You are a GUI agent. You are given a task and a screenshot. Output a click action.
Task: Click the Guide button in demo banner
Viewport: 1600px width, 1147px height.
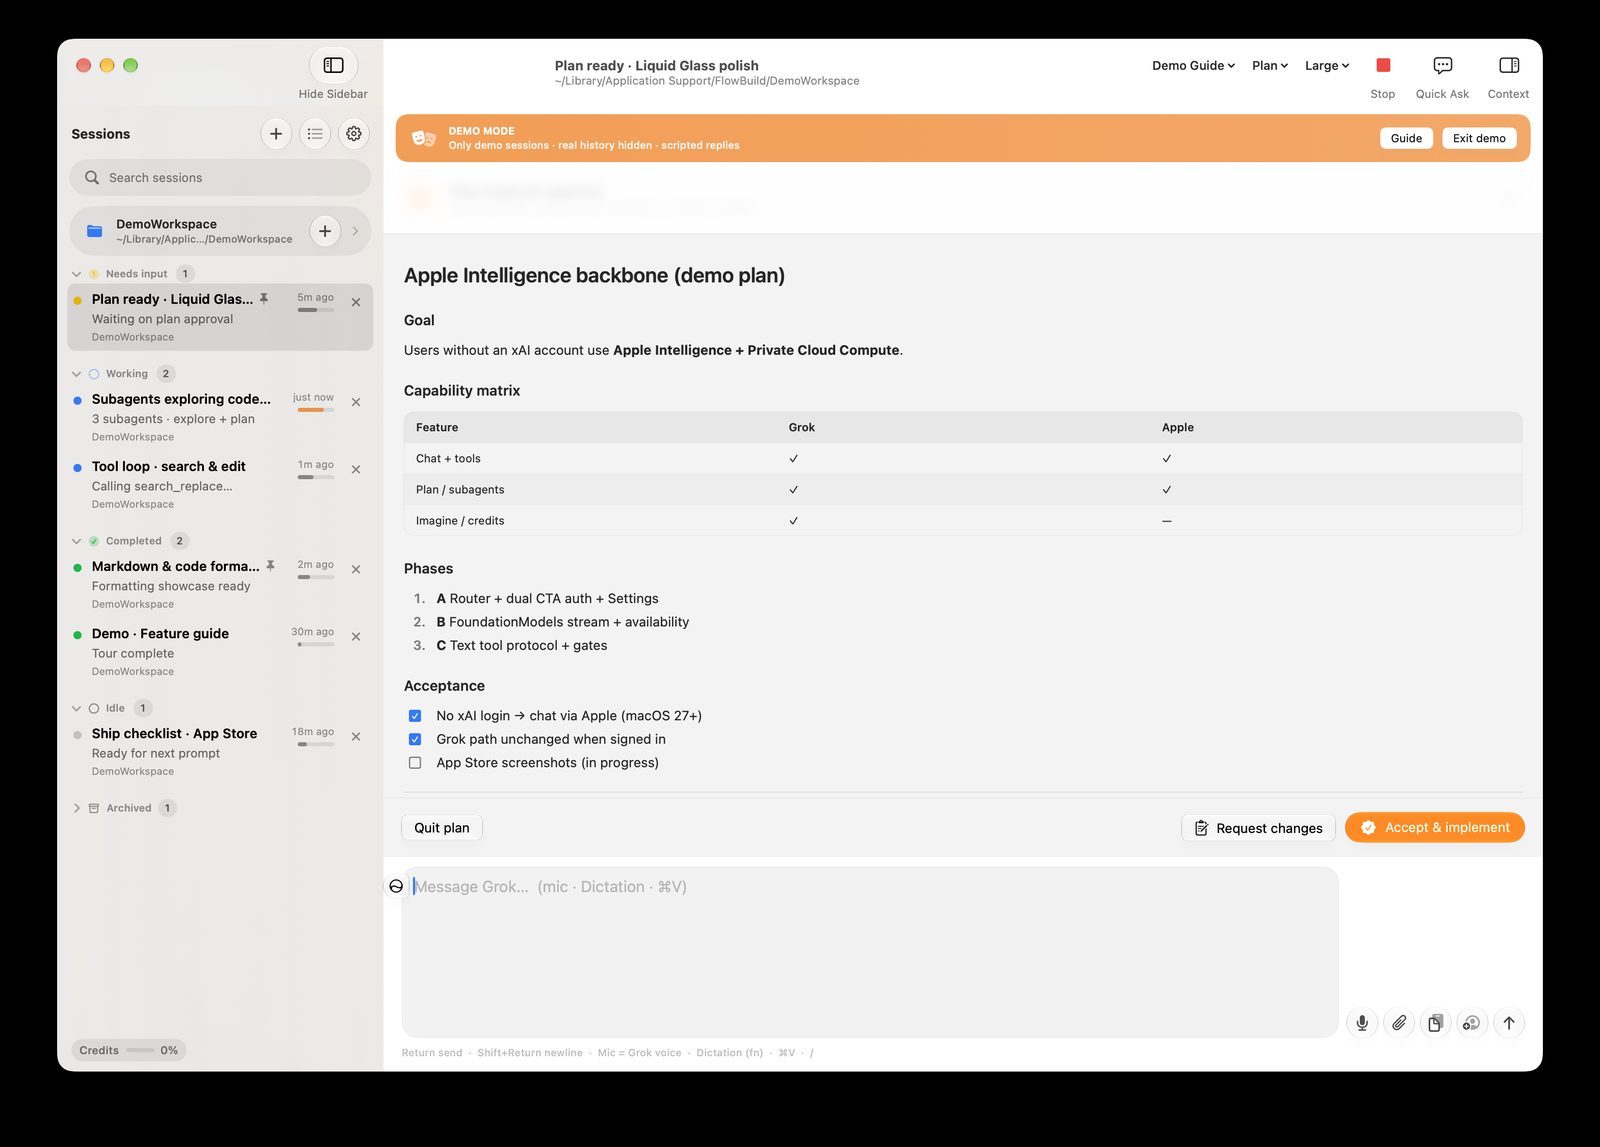tap(1406, 138)
